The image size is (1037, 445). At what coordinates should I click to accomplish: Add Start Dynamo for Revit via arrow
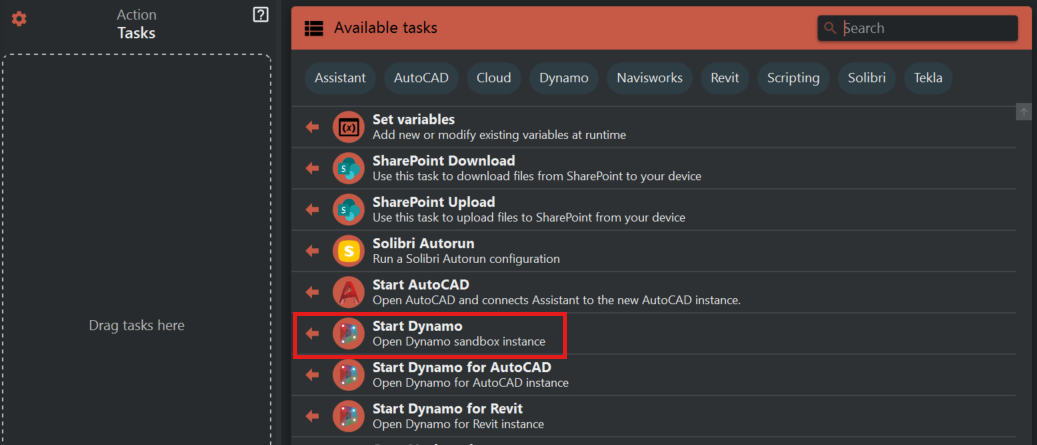coord(312,416)
